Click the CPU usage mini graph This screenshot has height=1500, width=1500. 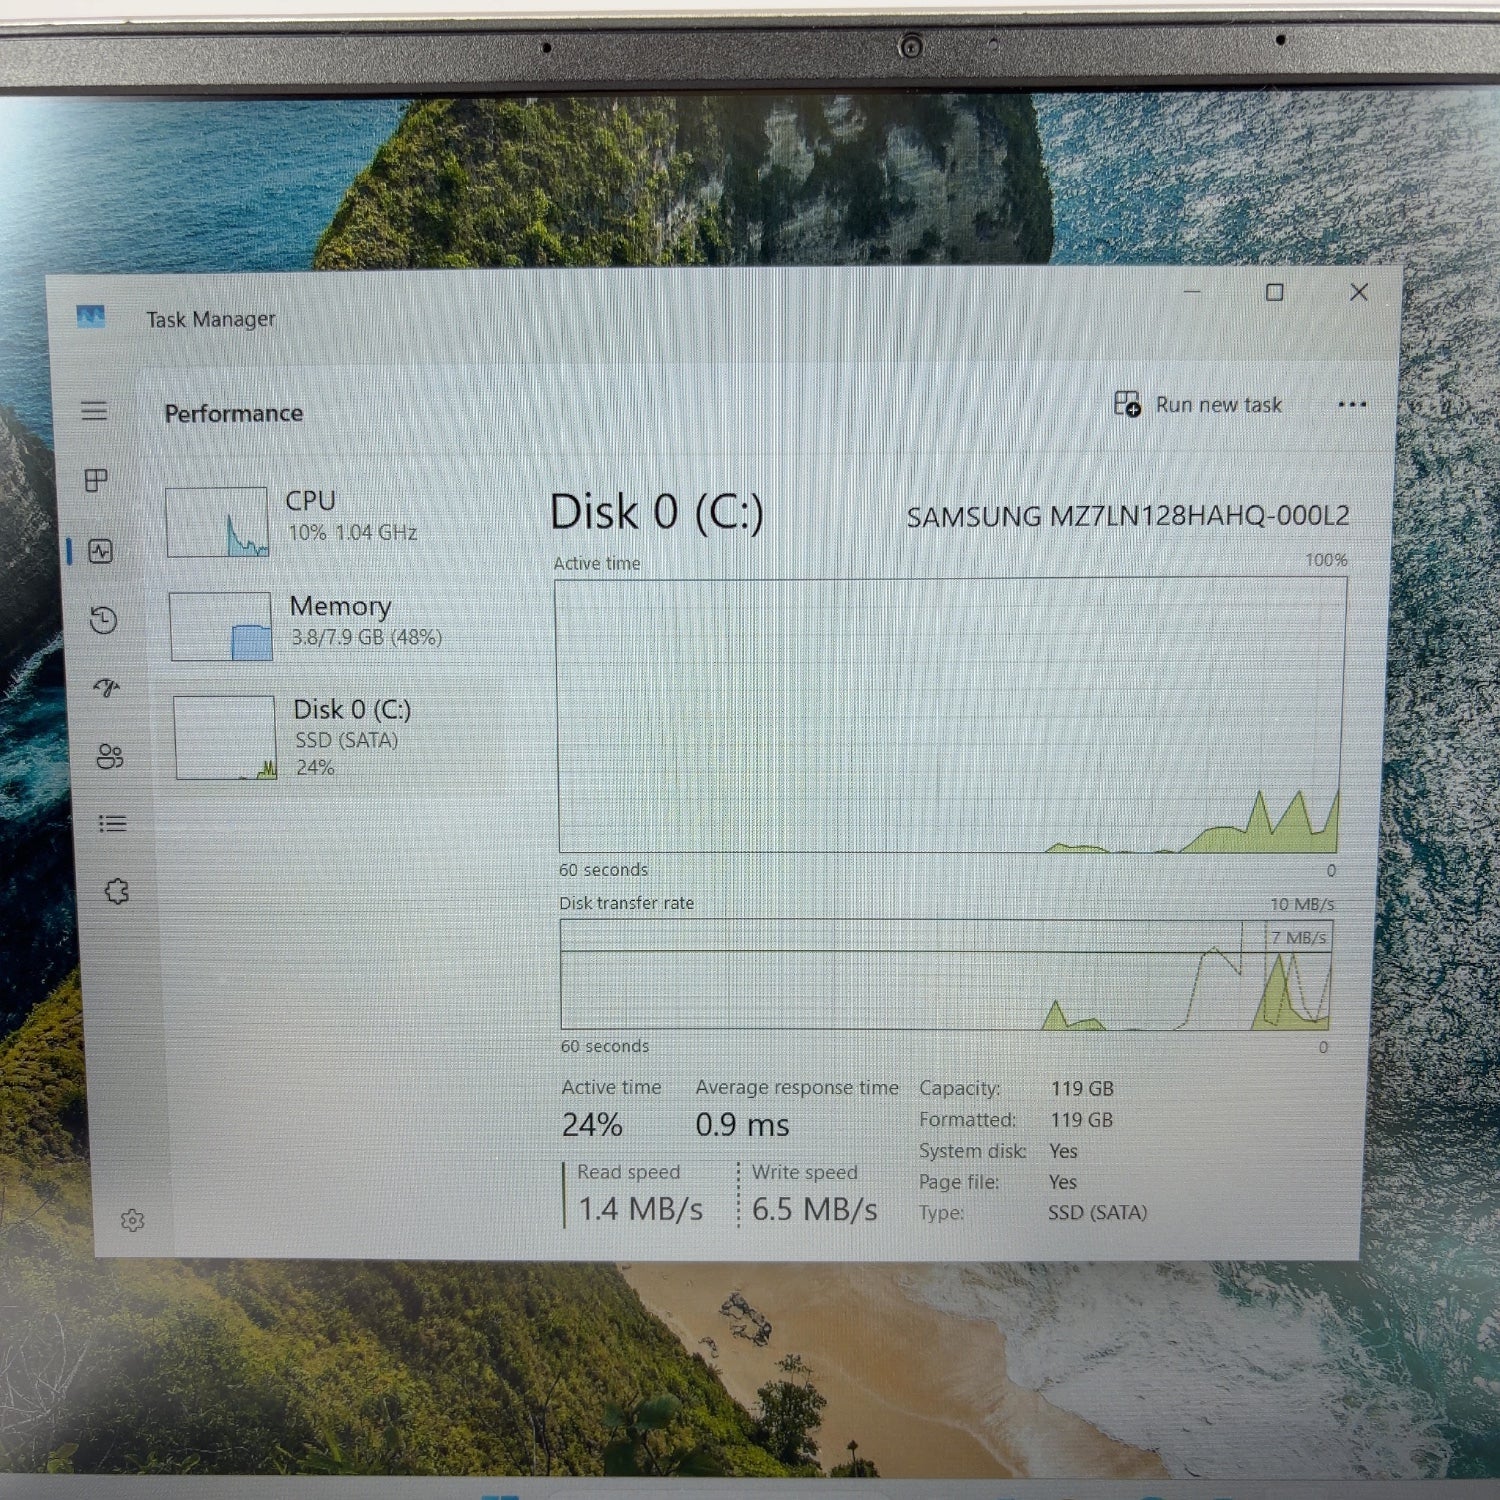coord(218,521)
